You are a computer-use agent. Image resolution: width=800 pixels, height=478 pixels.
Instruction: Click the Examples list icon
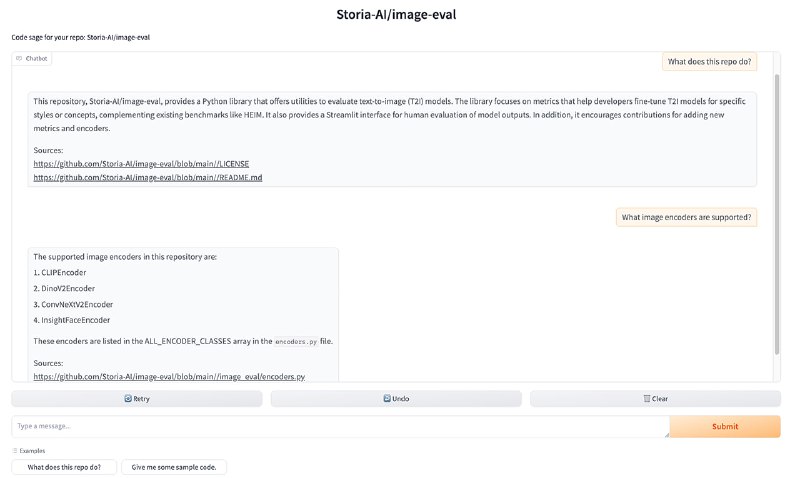(x=15, y=450)
